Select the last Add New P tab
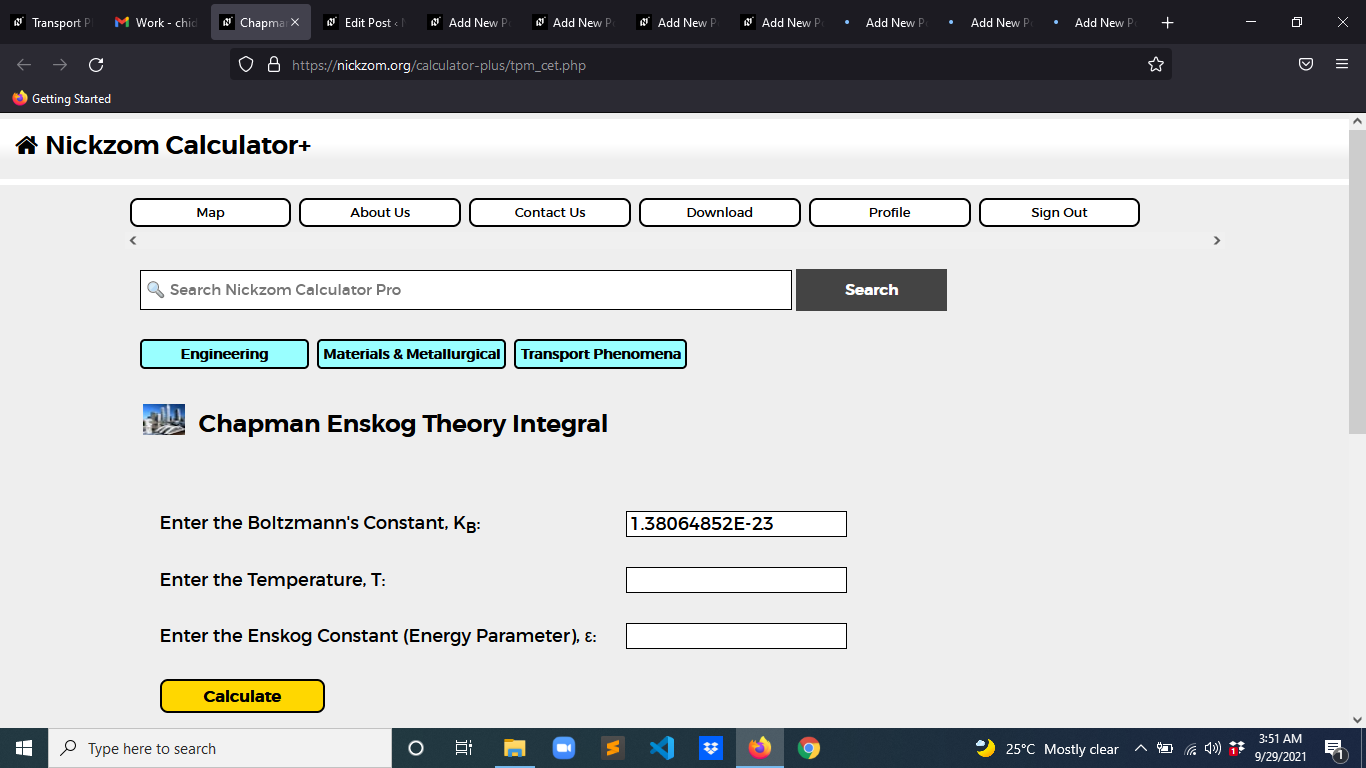Image resolution: width=1366 pixels, height=768 pixels. coord(1096,22)
